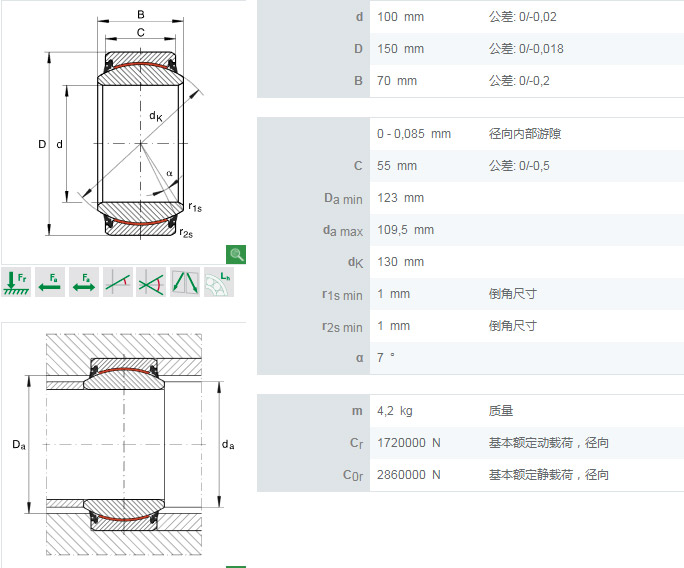684x568 pixels.
Task: Open the mounting dimensions drawing Da da
Action: [x=124, y=444]
